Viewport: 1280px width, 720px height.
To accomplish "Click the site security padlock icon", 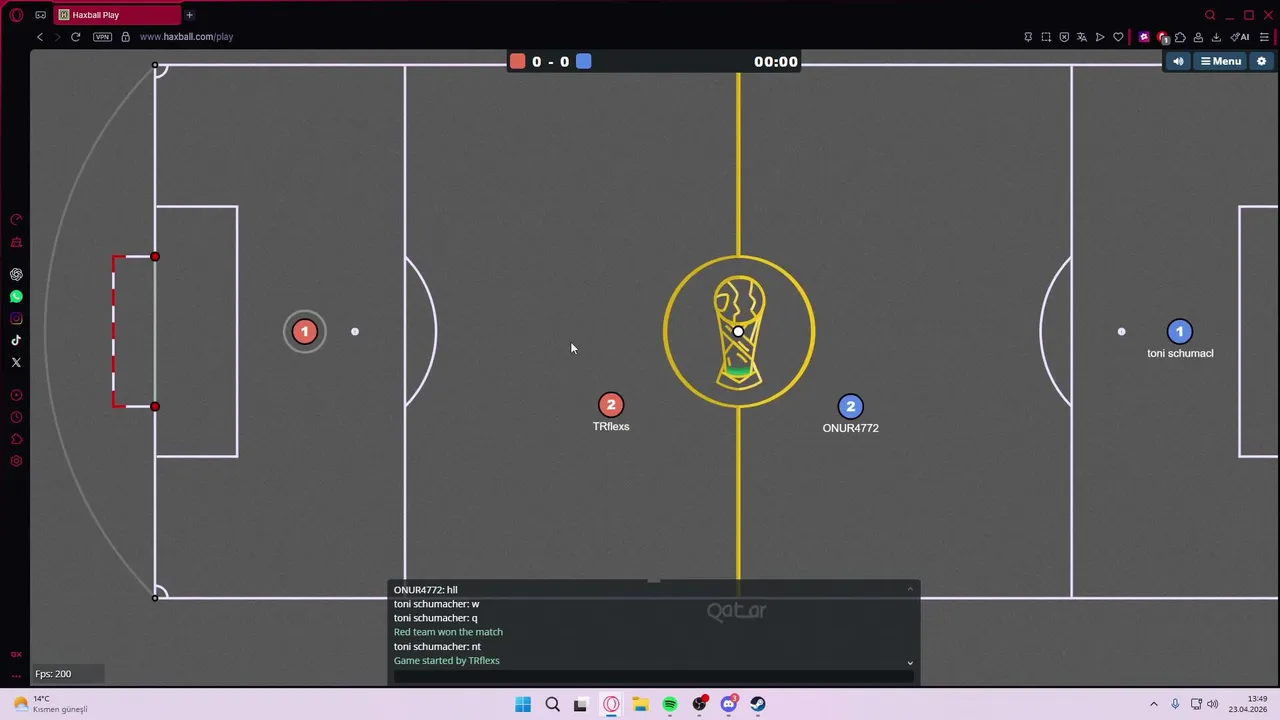I will click(x=125, y=37).
